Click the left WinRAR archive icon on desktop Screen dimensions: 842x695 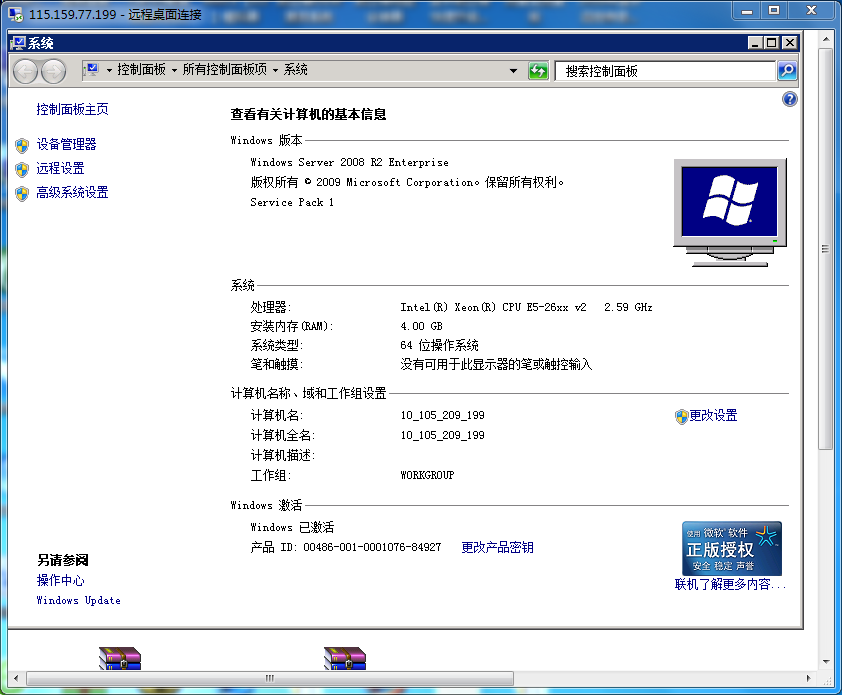point(120,658)
